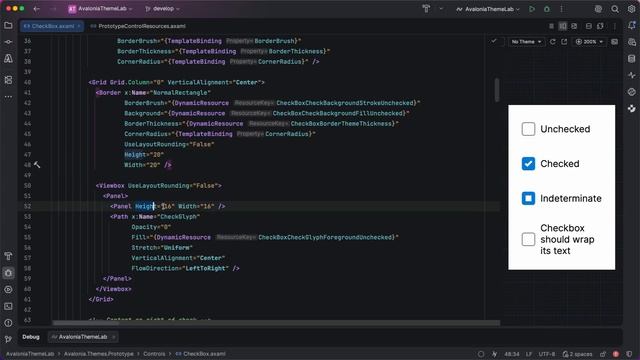The width and height of the screenshot is (640, 360).
Task: Run the AvaloniaThemeLab configuration
Action: (x=532, y=9)
